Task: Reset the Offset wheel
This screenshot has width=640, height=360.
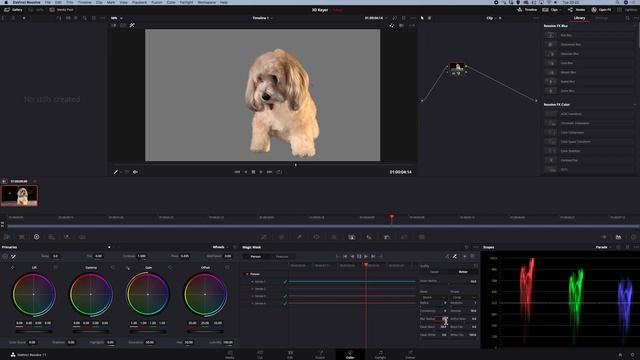Action: [x=227, y=268]
